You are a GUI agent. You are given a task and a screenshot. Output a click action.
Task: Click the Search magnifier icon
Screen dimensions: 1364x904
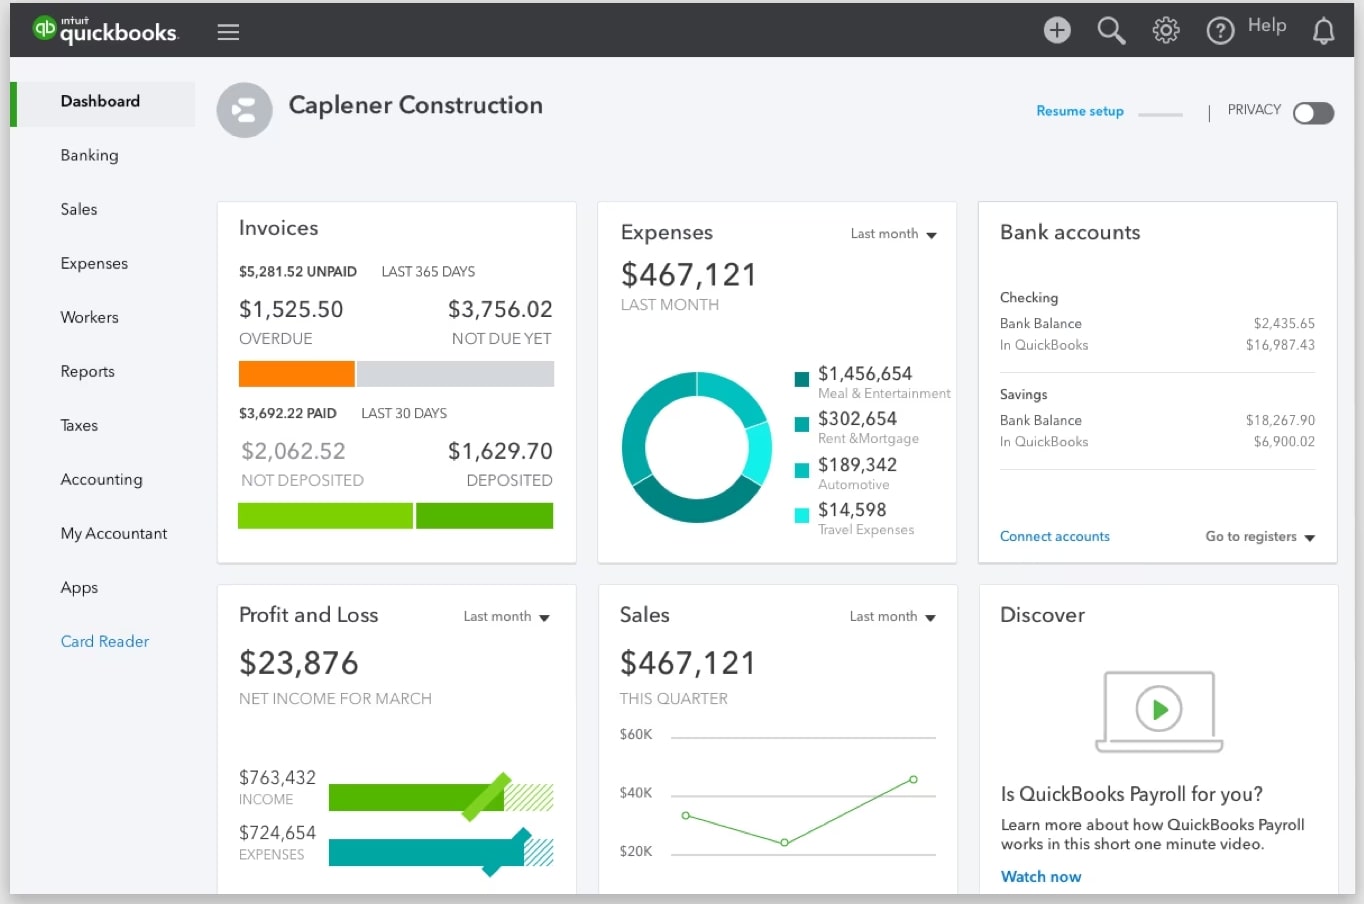coord(1110,30)
